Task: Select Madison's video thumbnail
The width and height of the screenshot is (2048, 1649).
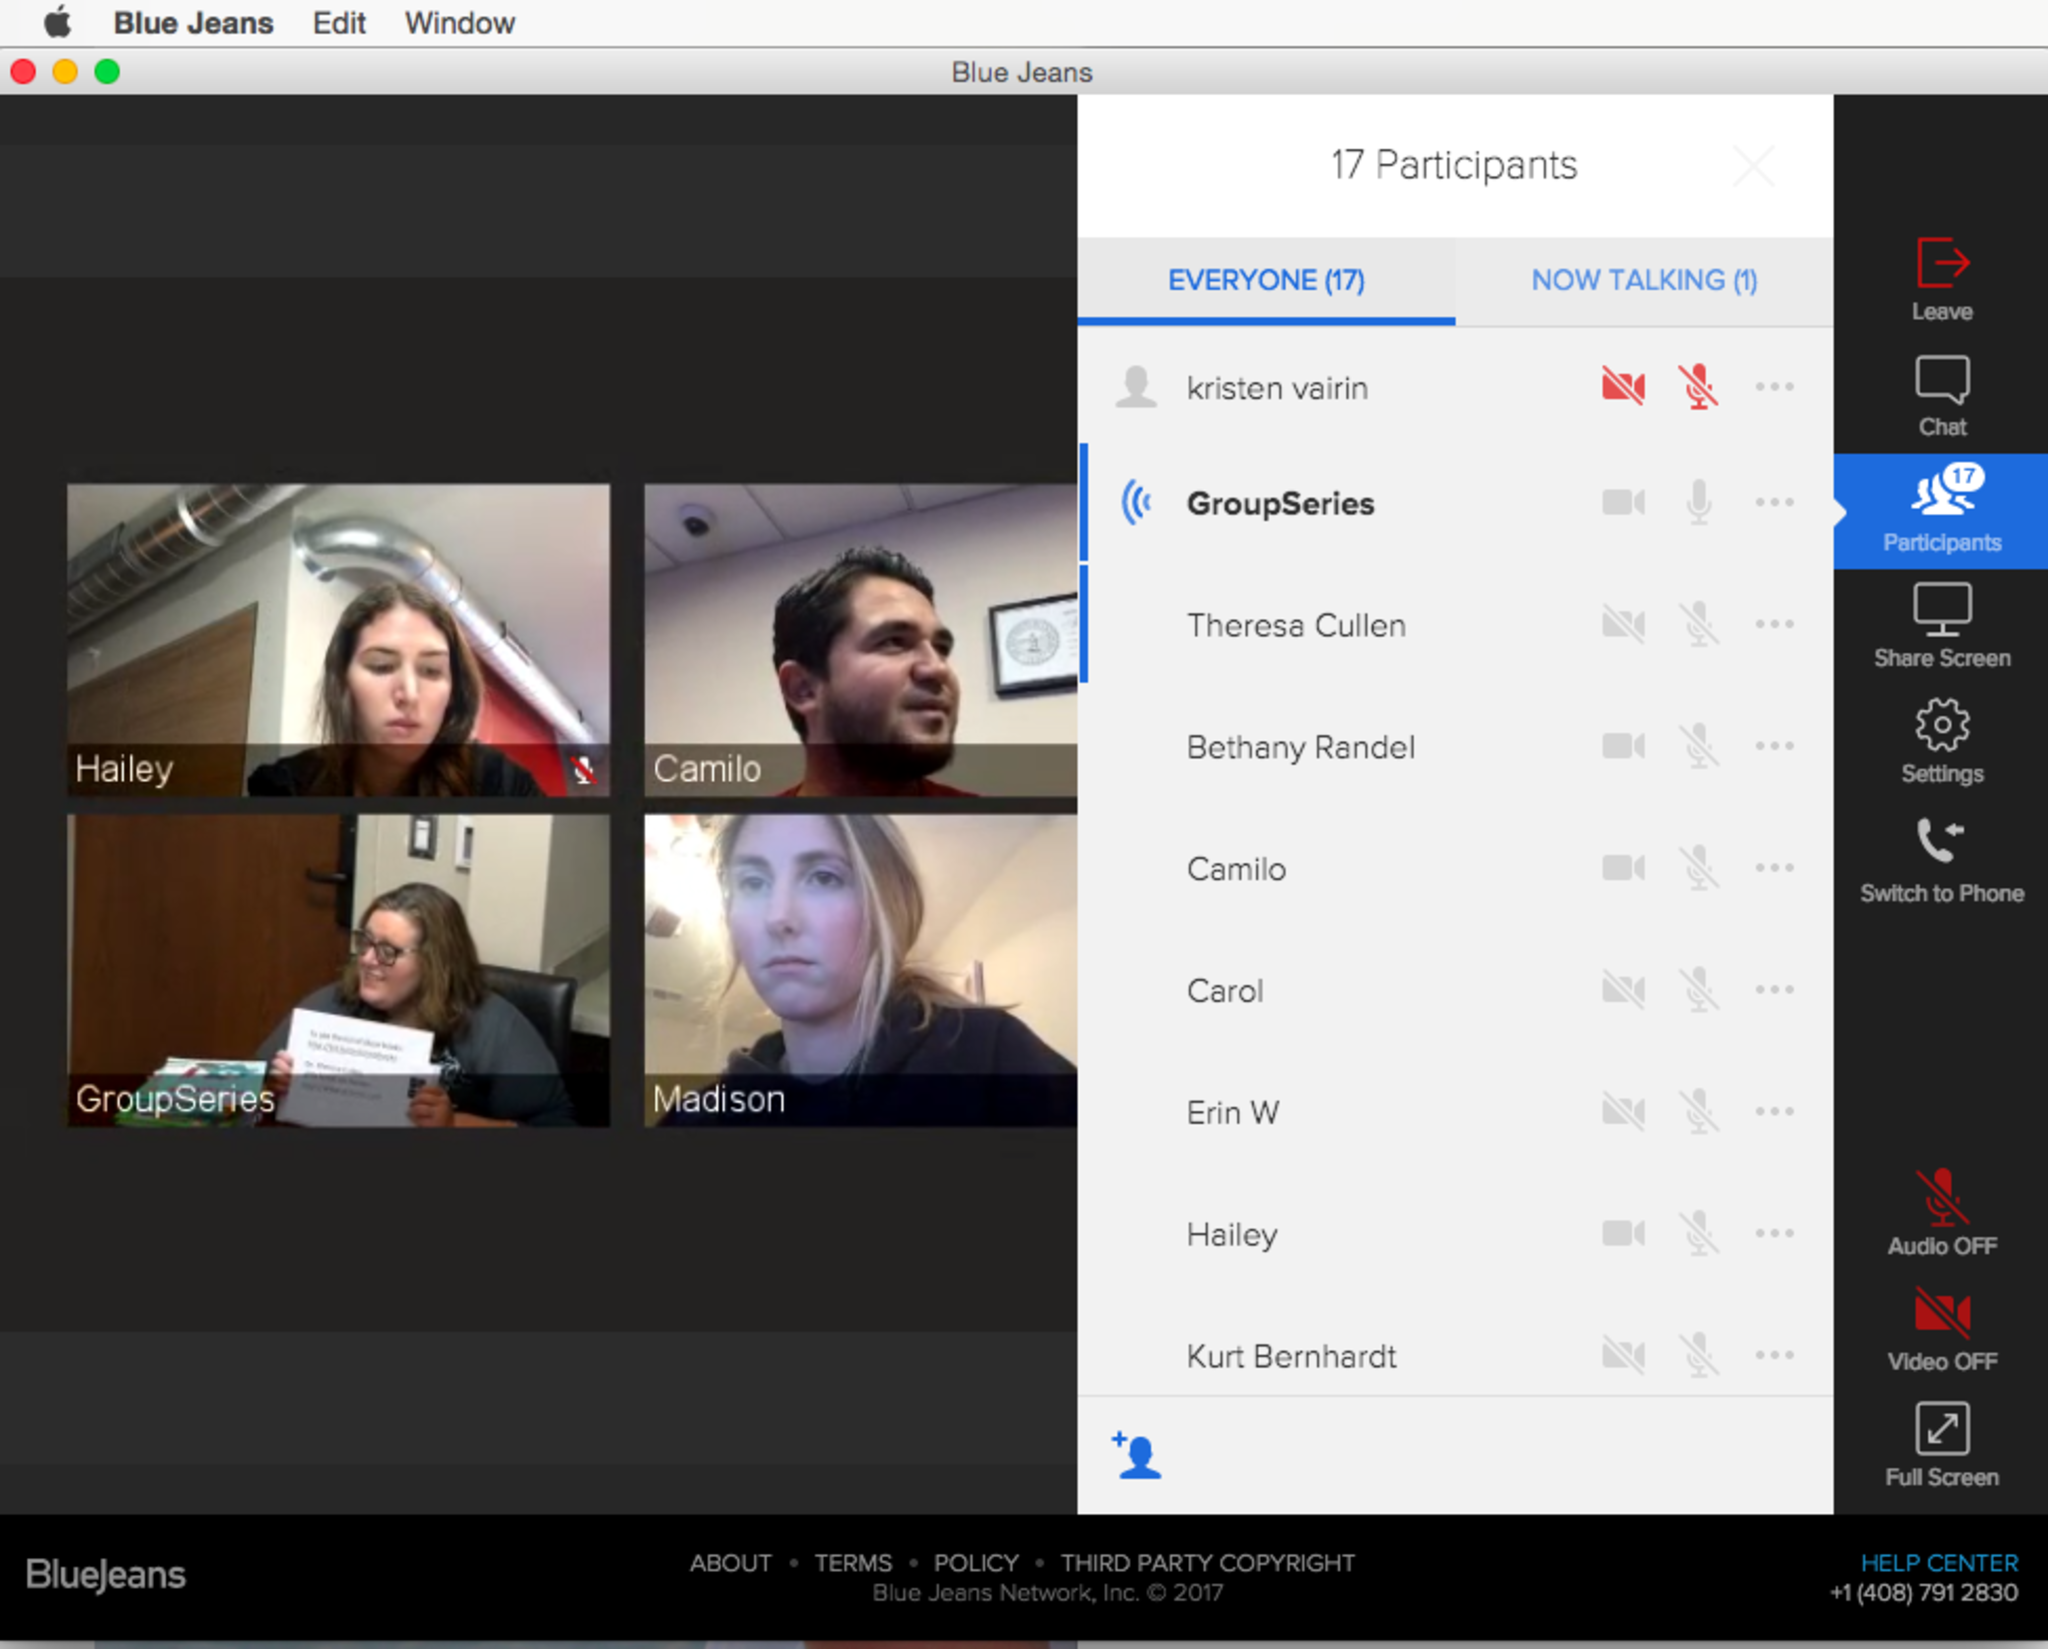Action: tap(860, 969)
